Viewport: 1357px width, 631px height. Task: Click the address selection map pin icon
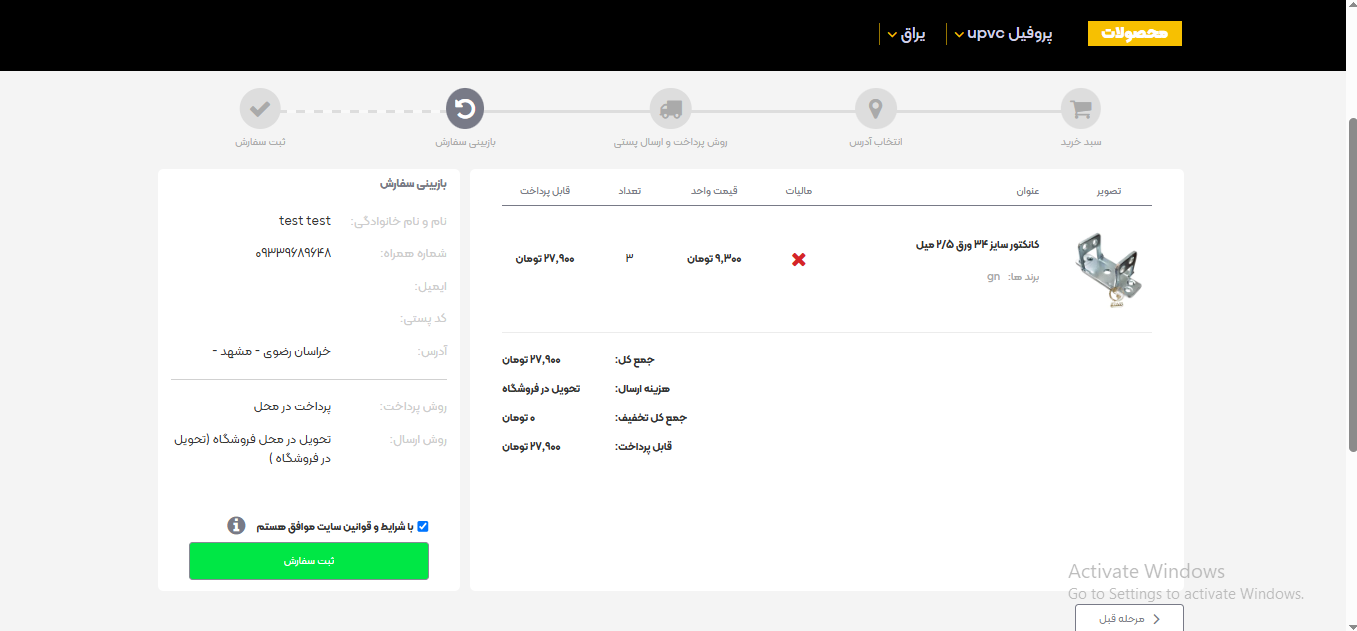(875, 108)
